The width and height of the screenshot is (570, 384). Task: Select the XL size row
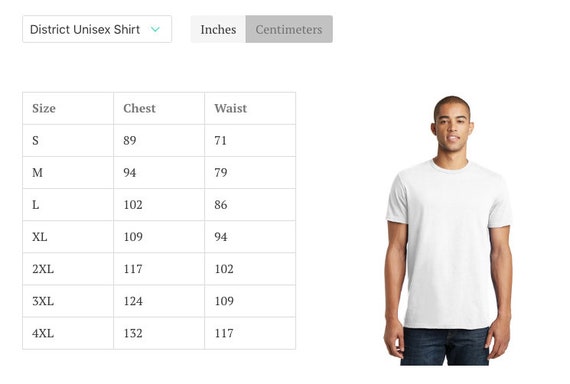159,237
